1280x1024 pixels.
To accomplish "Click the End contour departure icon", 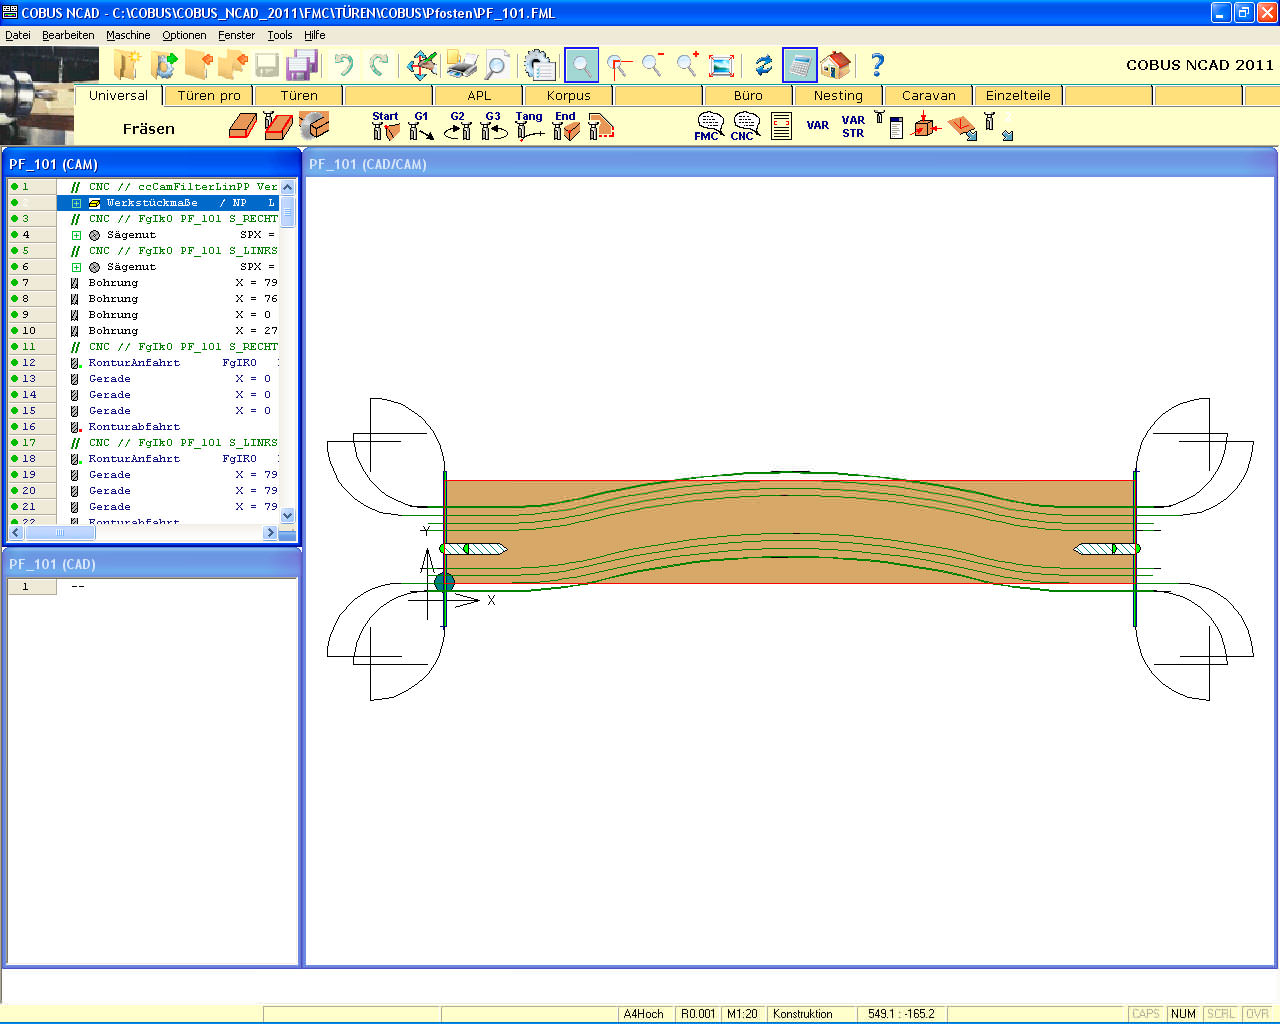I will [x=566, y=126].
